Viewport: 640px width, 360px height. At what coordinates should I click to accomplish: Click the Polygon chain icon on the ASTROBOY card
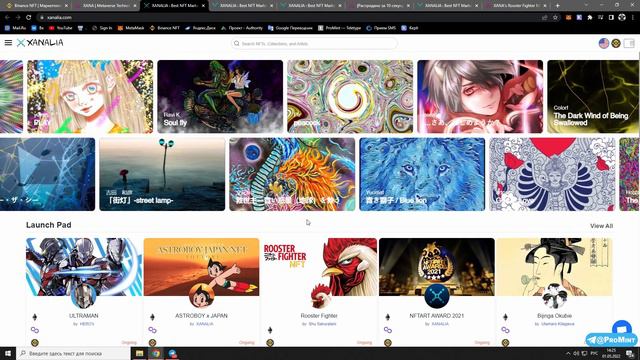point(152,330)
